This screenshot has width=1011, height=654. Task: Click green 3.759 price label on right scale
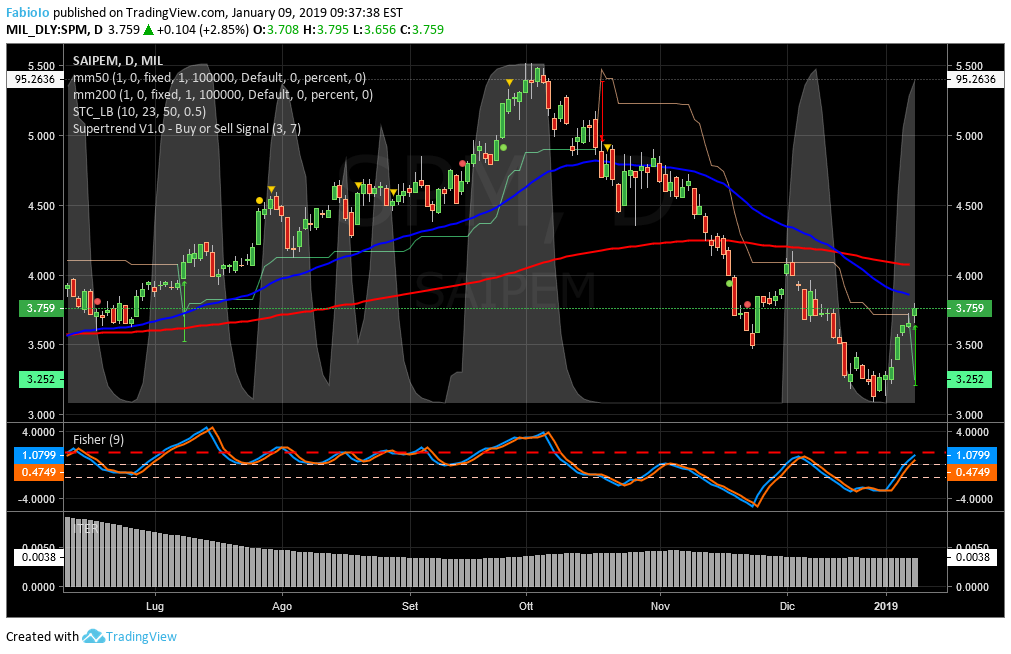pyautogui.click(x=970, y=308)
